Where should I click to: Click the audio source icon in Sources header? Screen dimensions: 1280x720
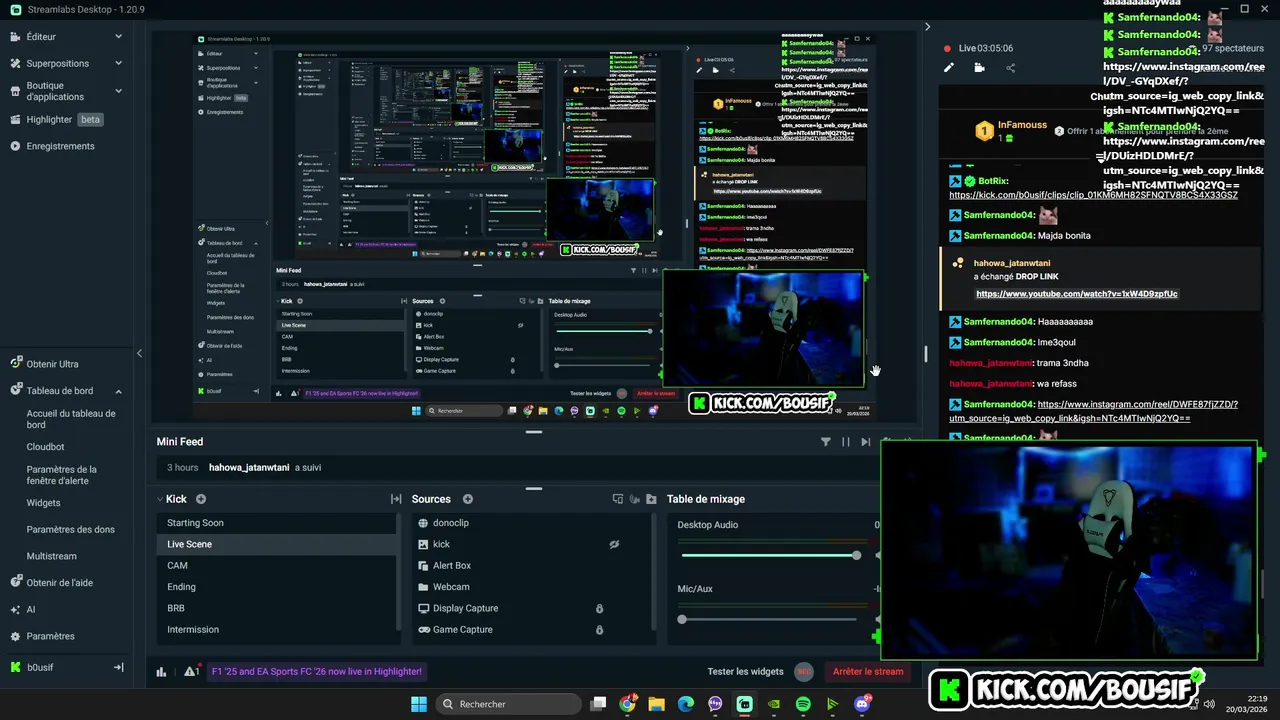pyautogui.click(x=635, y=499)
